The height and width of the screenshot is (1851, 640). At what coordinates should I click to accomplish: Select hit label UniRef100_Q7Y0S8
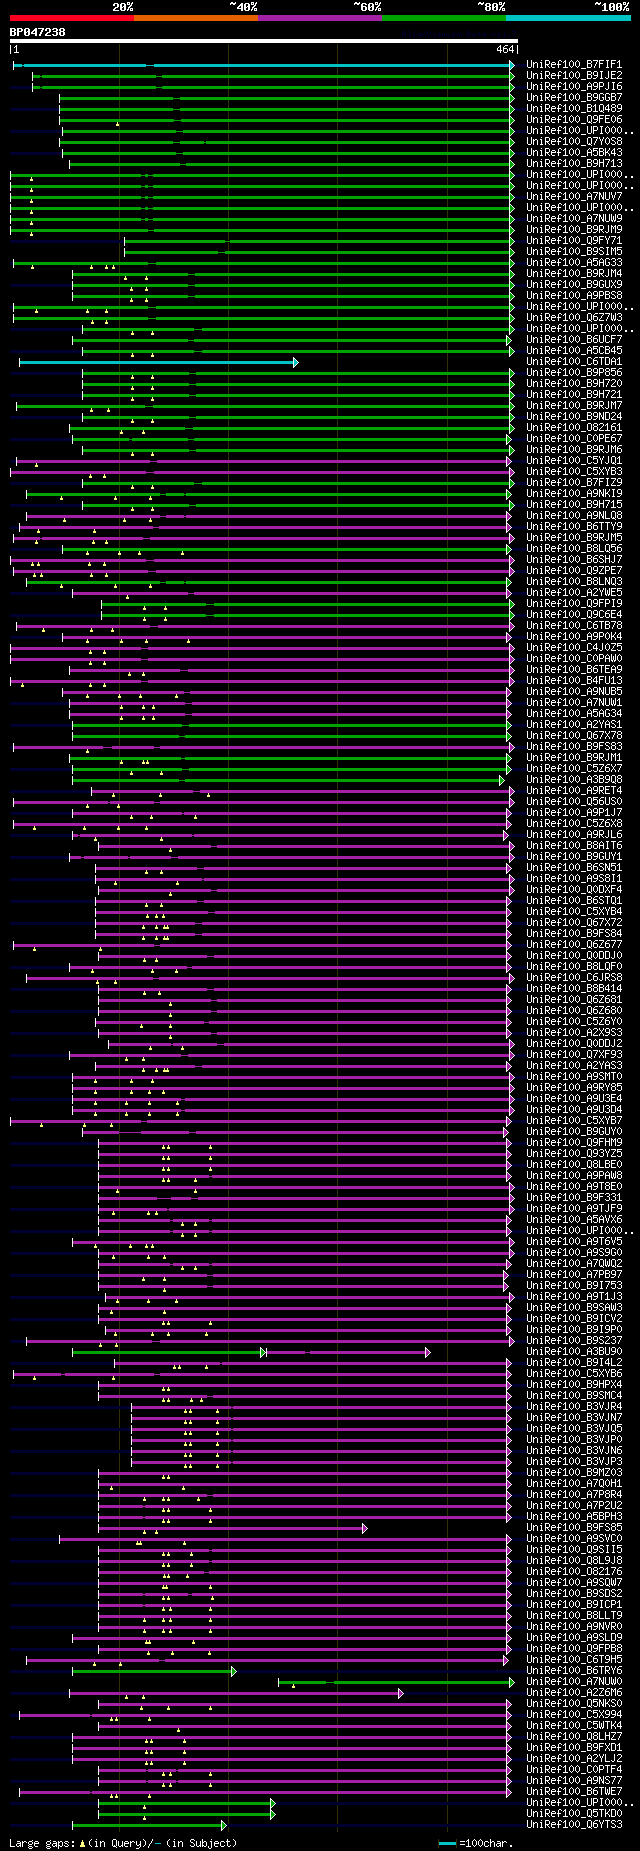point(574,142)
